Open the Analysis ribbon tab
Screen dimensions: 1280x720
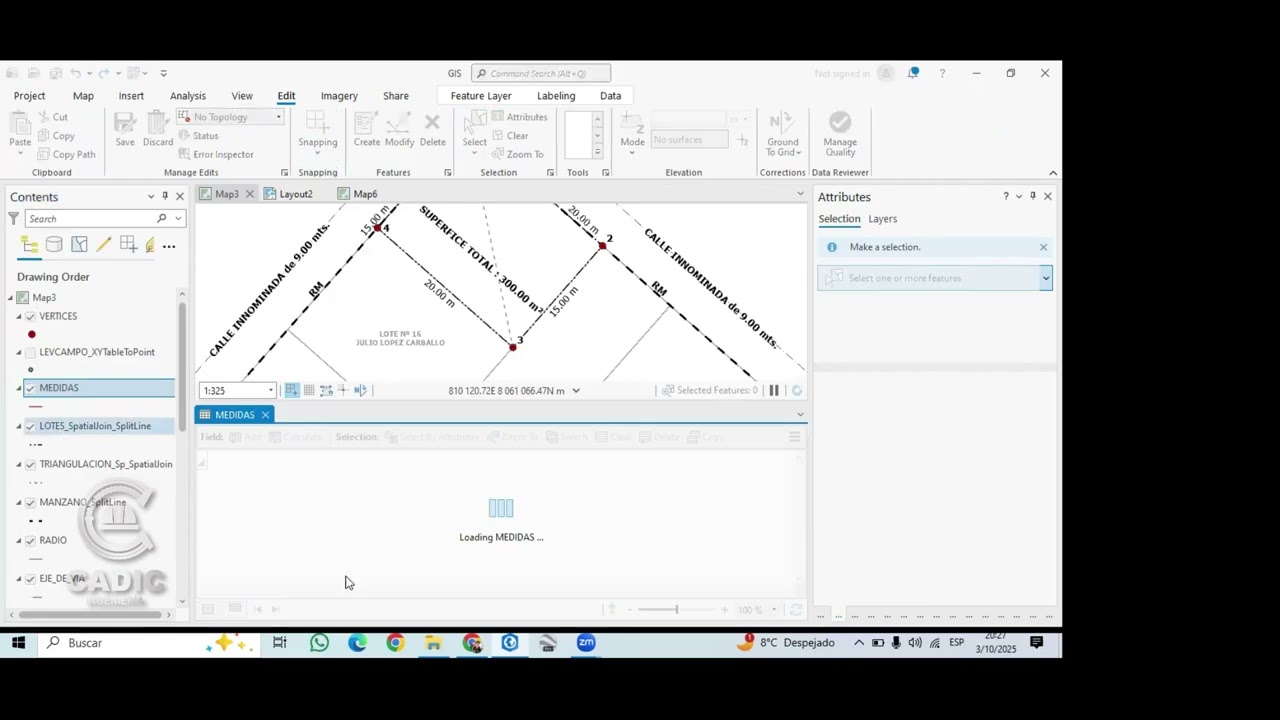tap(188, 96)
